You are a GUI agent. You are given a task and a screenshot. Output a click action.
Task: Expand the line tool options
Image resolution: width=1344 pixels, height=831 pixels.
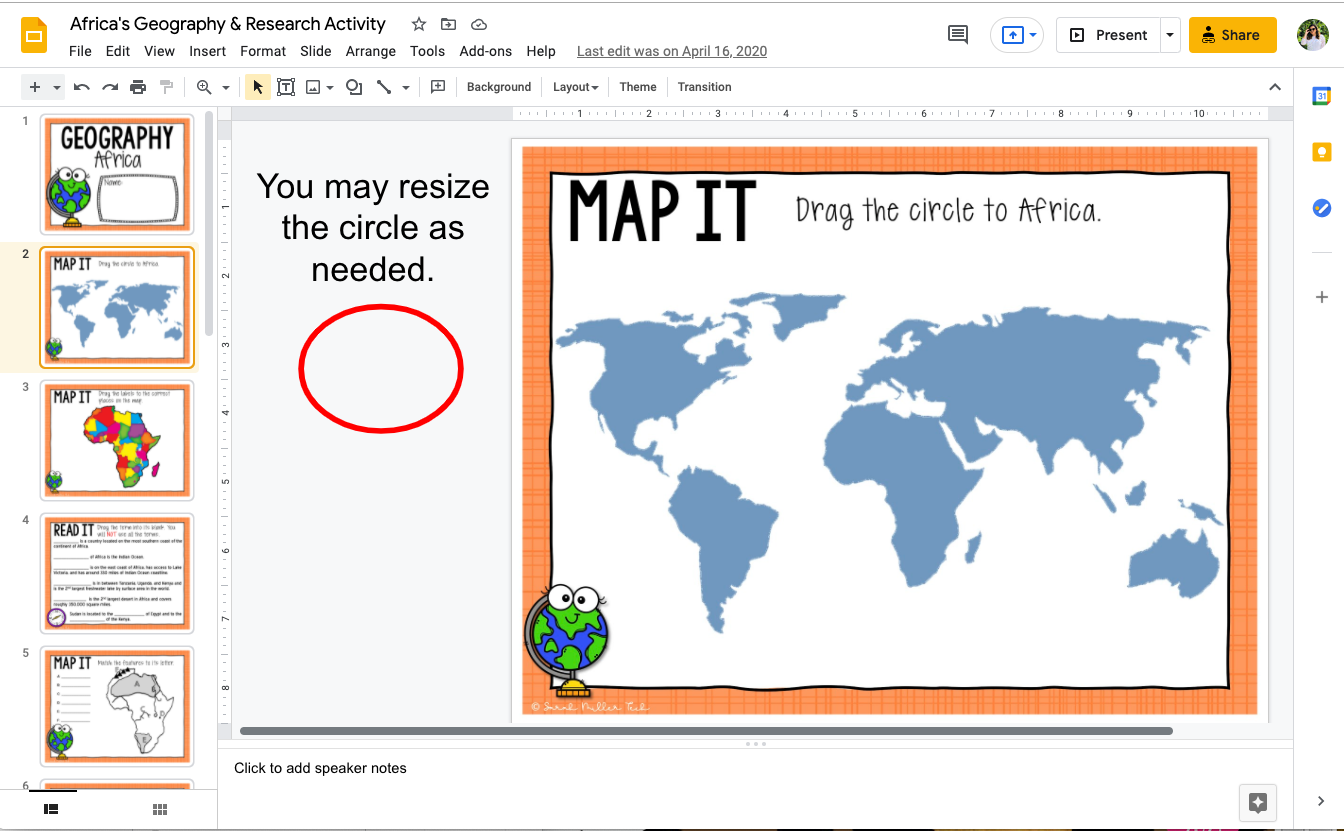pyautogui.click(x=405, y=87)
